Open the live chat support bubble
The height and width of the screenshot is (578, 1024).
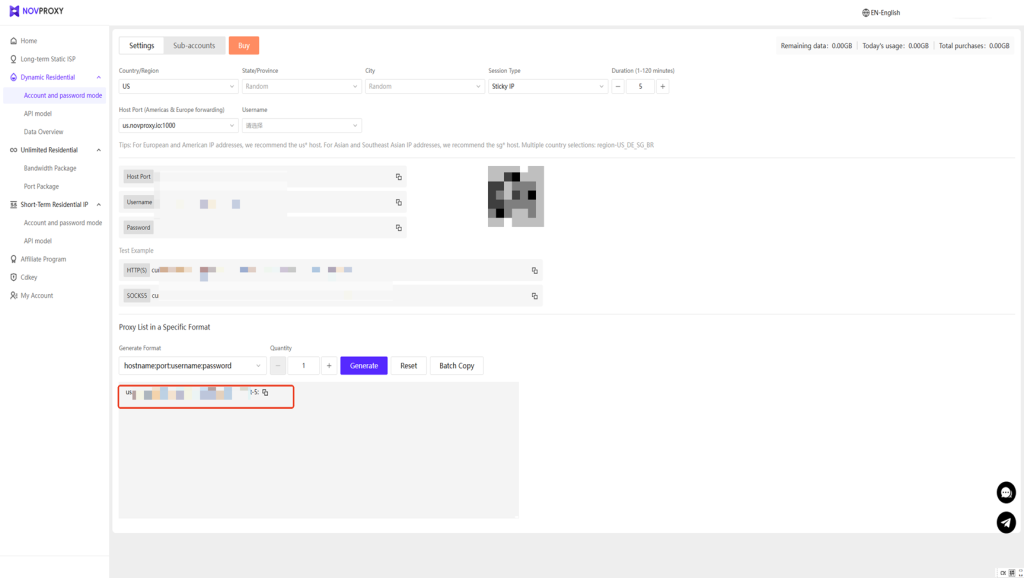coord(1006,492)
